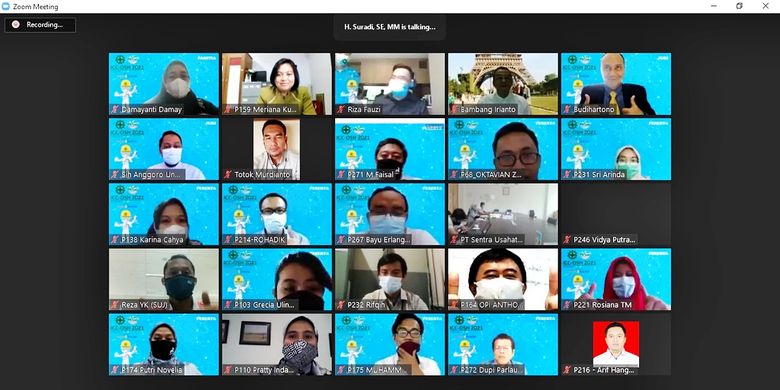Click muted mic icon beside Damayanti Damay
The image size is (780, 390).
115,109
